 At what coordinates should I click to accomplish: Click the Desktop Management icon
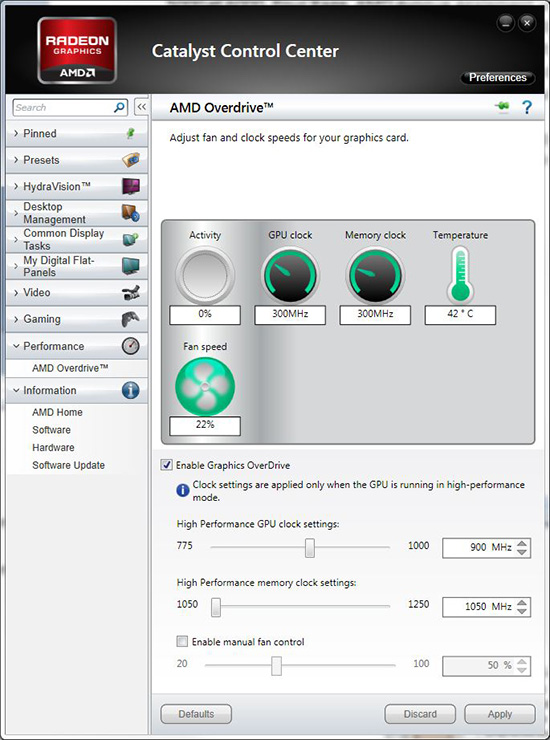click(x=131, y=213)
